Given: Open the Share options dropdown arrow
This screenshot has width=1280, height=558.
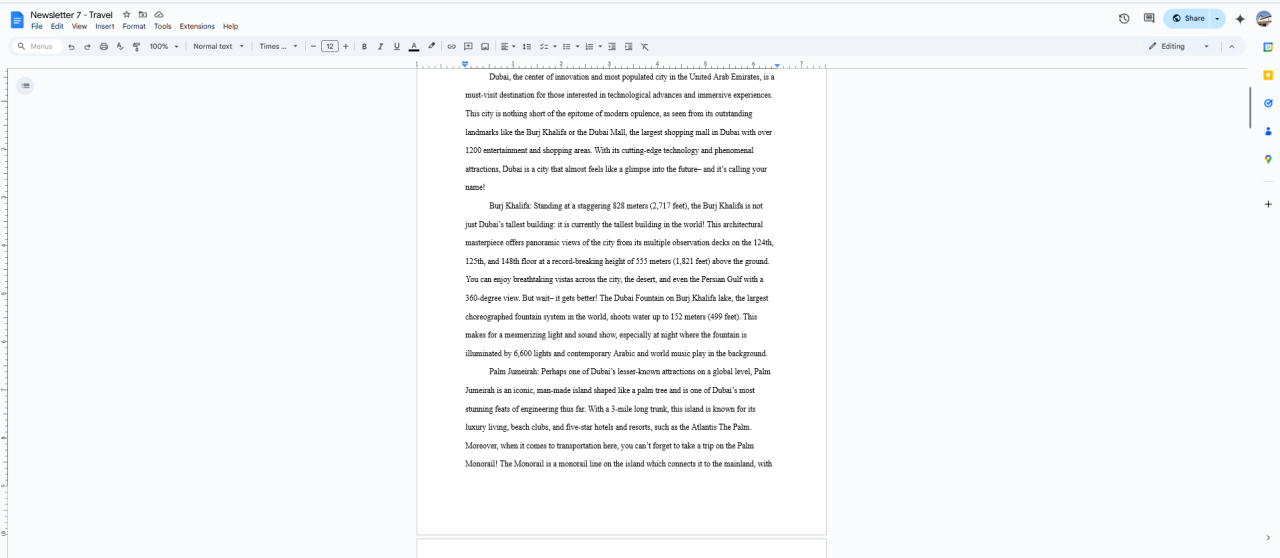Looking at the screenshot, I should click(x=1217, y=19).
